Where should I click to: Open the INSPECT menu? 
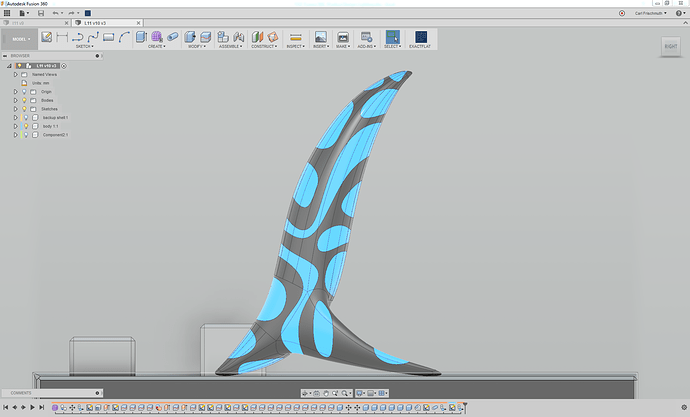[295, 46]
